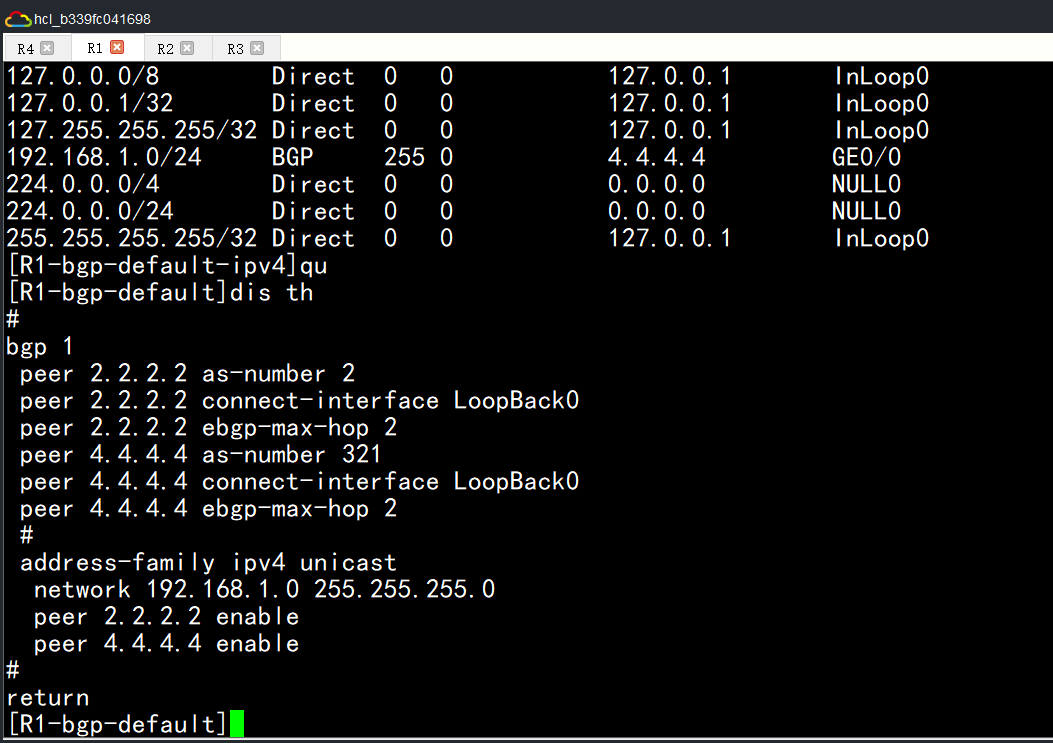Click the "peer 2.2.2.2 enable" line
The height and width of the screenshot is (743, 1053).
(x=166, y=616)
